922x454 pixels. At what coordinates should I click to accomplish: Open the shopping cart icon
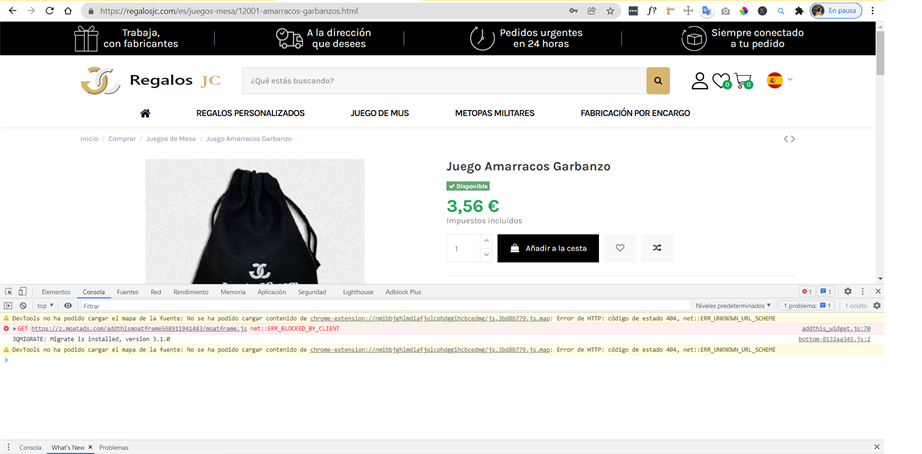tap(743, 81)
